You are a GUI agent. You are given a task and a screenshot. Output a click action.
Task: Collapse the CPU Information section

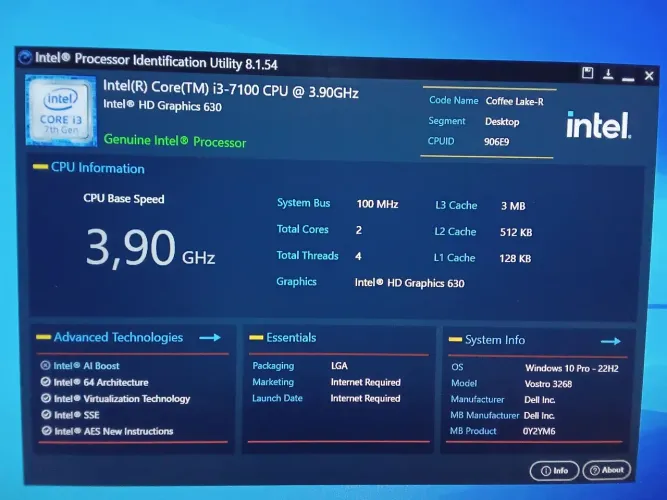coord(40,167)
